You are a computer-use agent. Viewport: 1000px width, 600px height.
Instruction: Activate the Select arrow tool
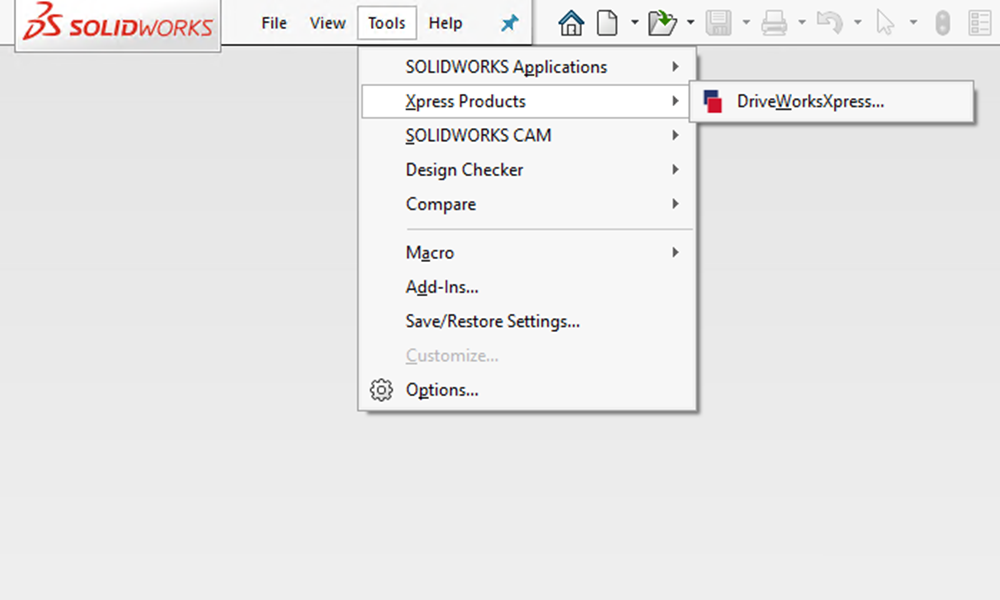pos(884,21)
